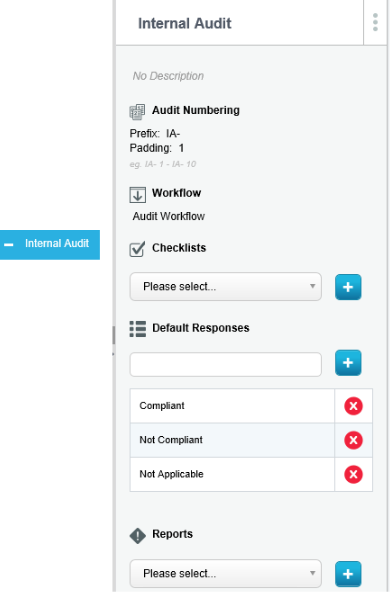Click the panel splitter handle
Screen dimensions: 392x596
(x=113, y=335)
